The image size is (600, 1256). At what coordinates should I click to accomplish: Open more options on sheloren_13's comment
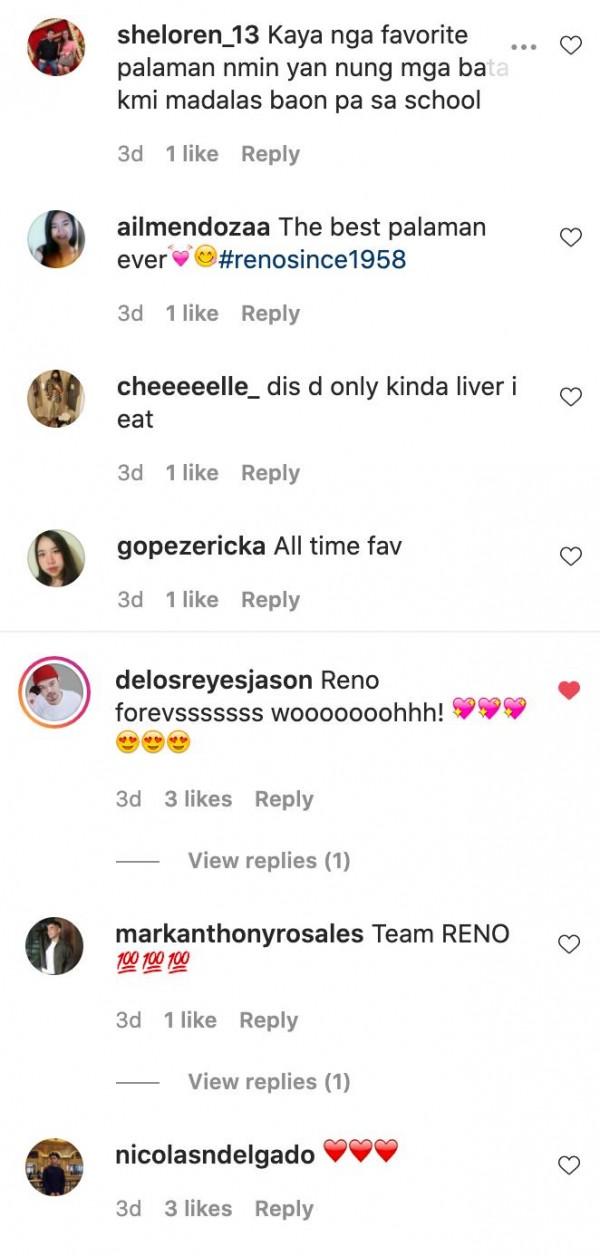(x=524, y=47)
